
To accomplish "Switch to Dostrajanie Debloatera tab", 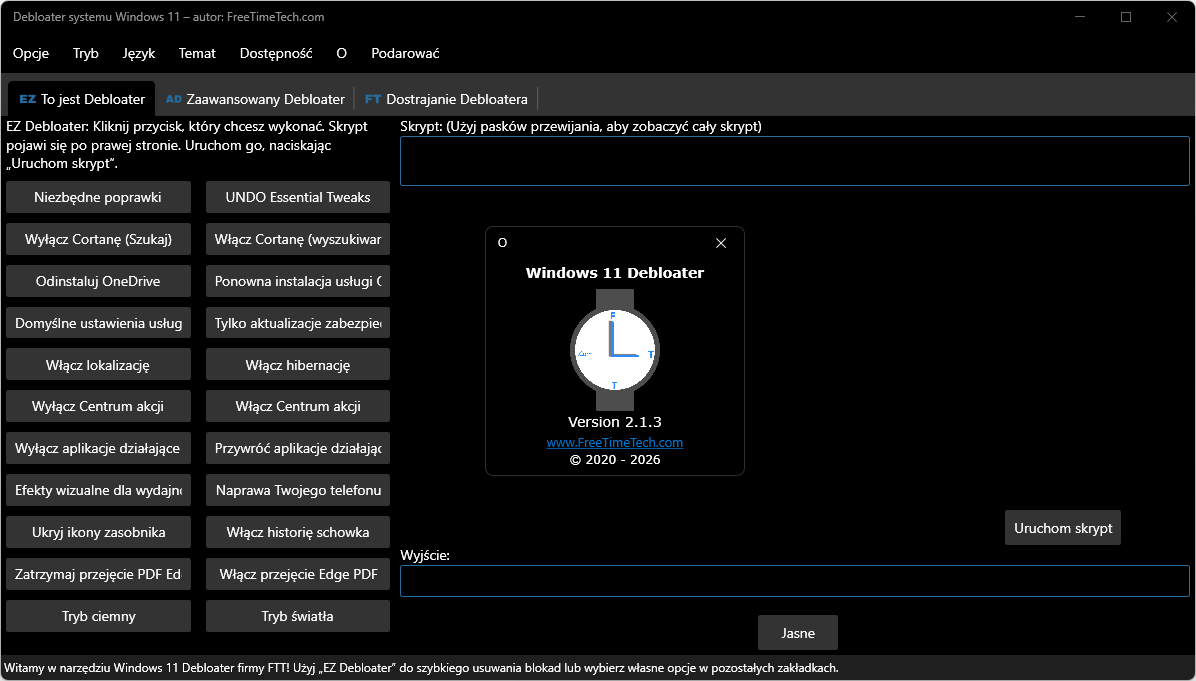I will click(446, 99).
